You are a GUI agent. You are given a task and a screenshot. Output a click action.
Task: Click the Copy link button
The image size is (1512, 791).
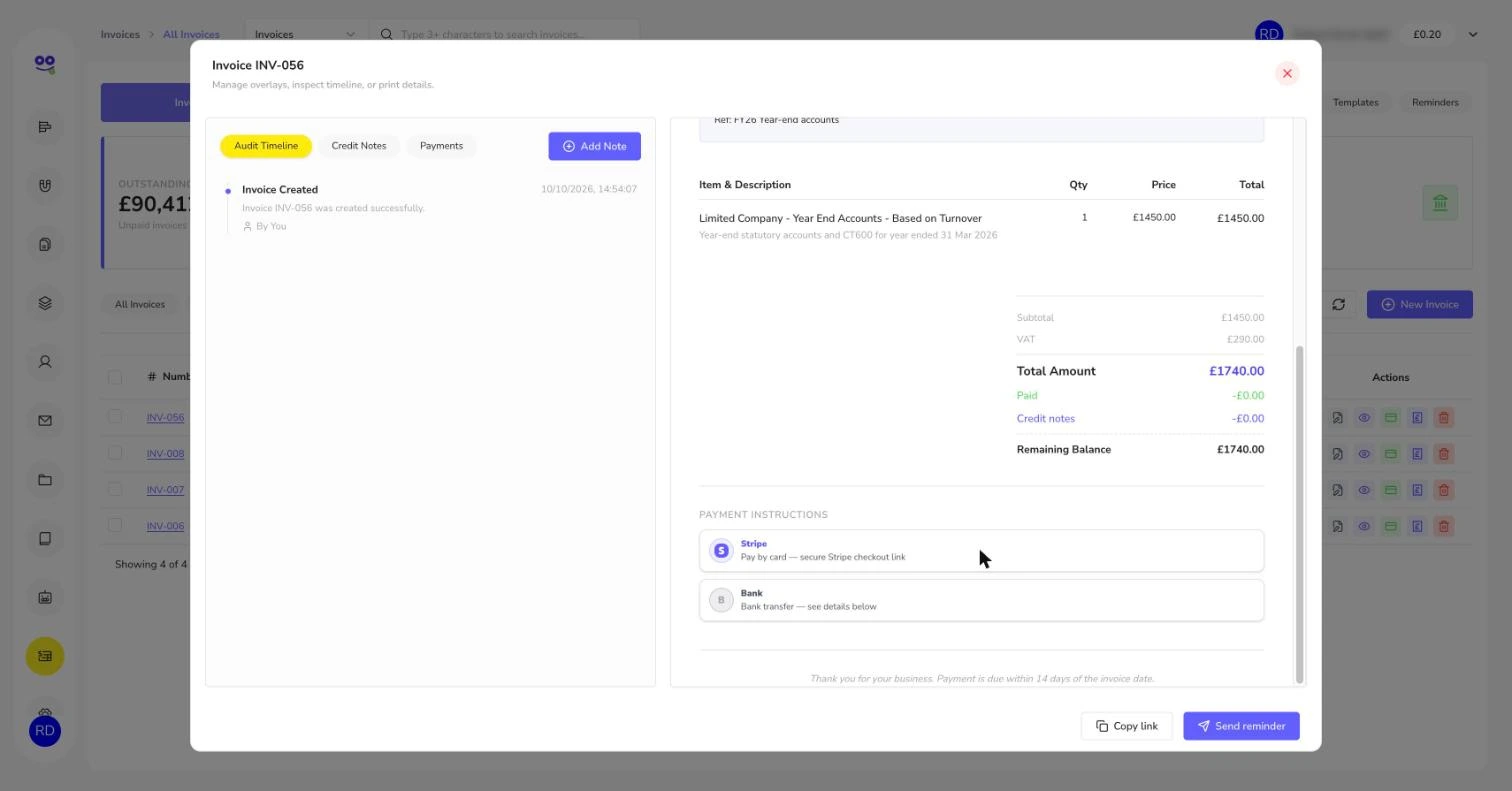[x=1127, y=726]
